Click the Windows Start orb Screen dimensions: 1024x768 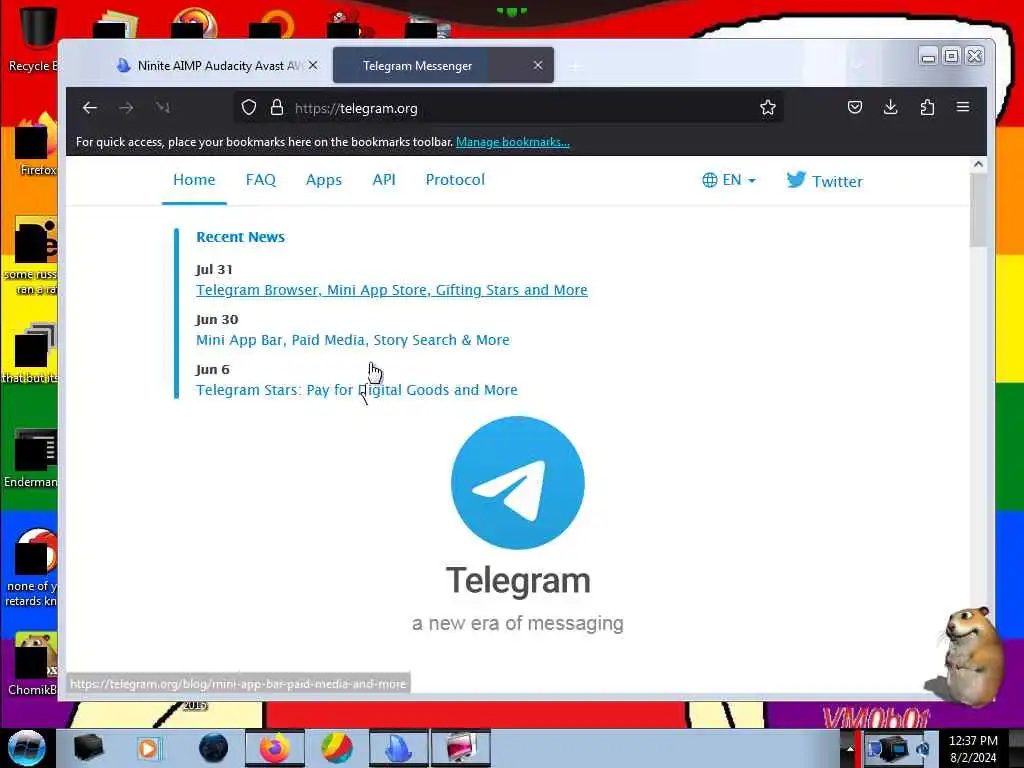tap(27, 748)
